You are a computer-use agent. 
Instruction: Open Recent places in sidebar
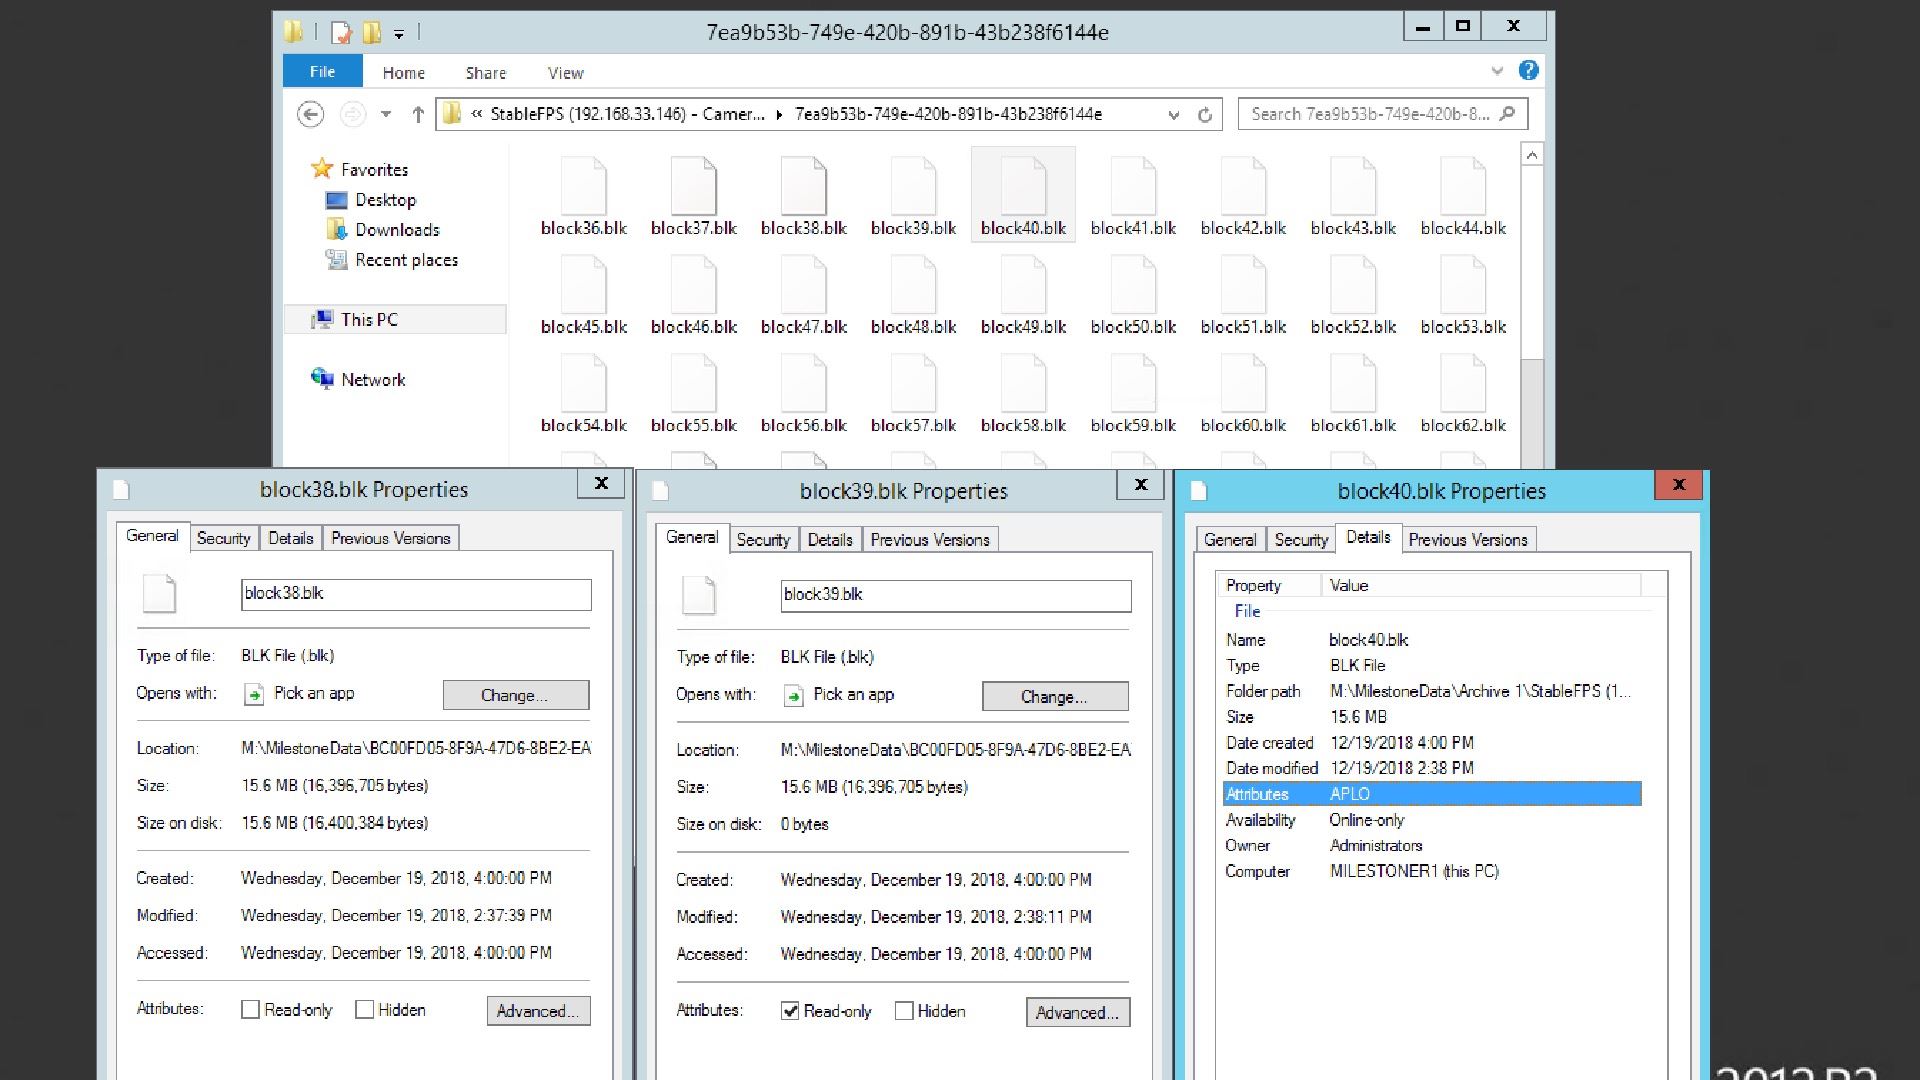[x=406, y=260]
